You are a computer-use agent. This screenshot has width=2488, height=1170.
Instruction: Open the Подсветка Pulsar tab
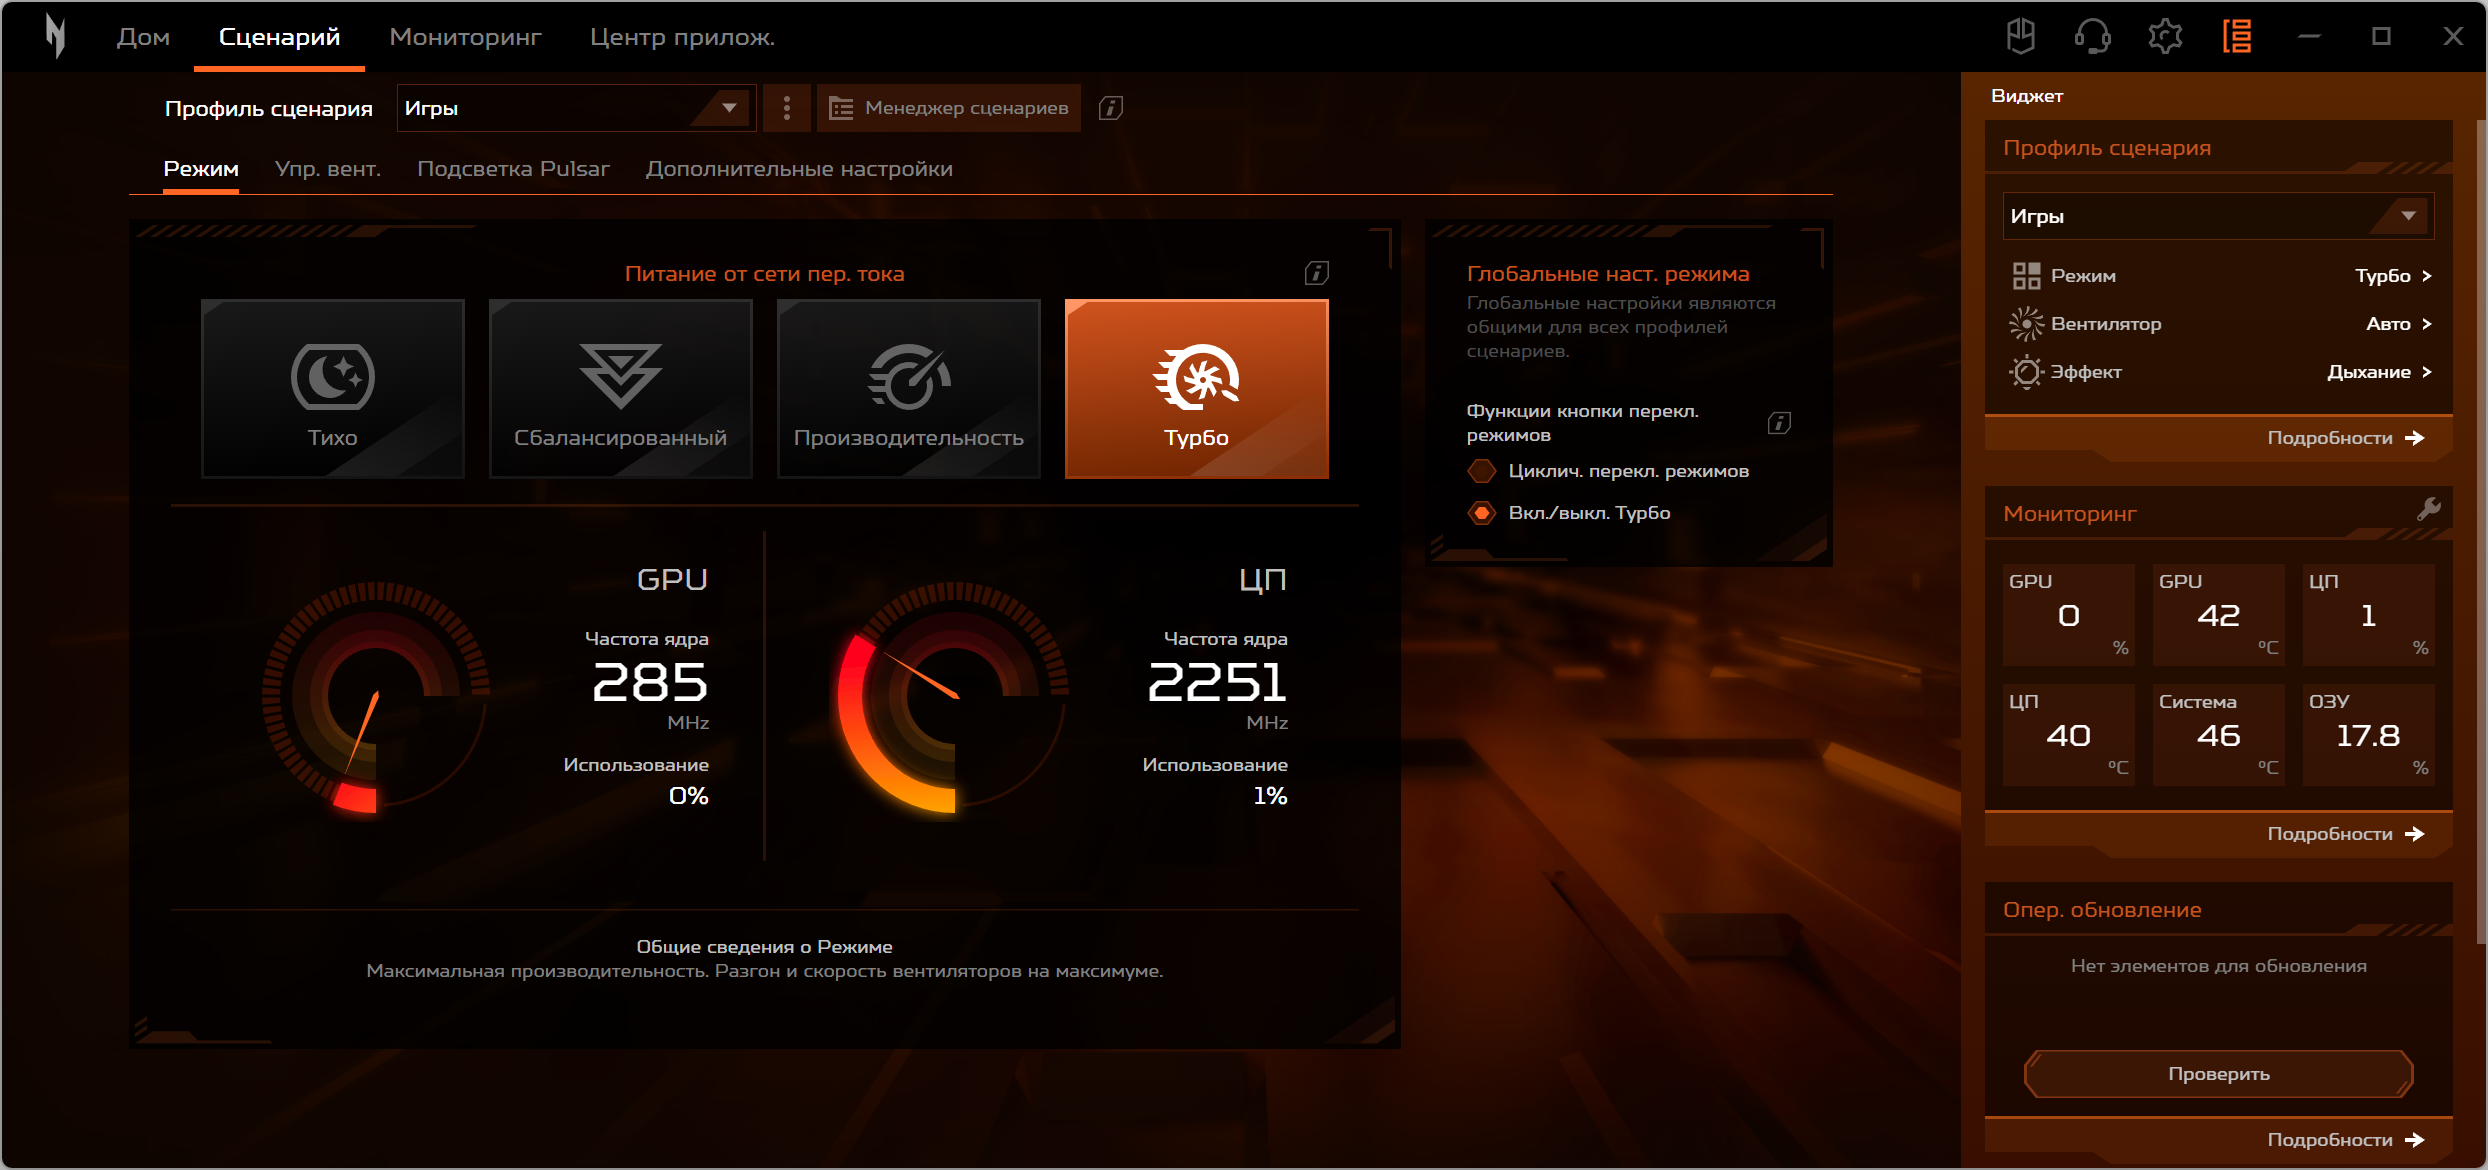click(x=513, y=169)
